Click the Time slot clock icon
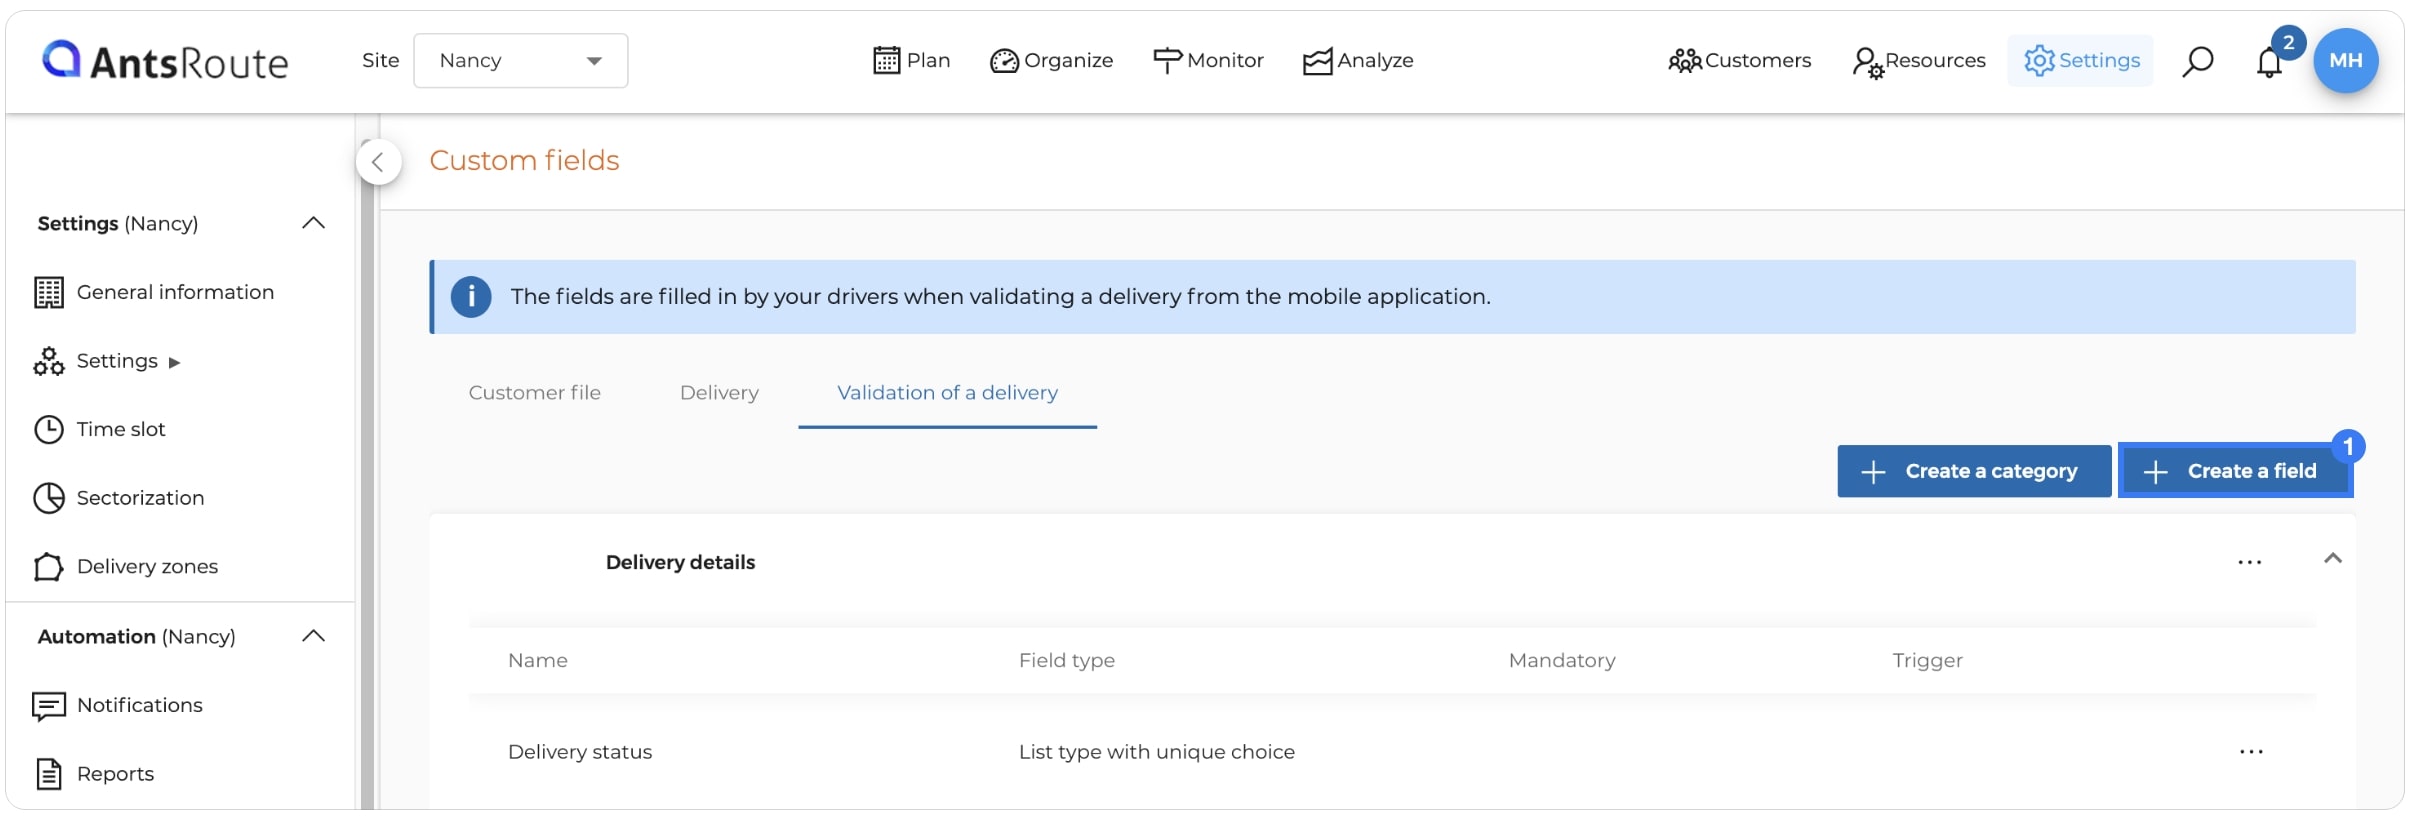The image size is (2410, 819). [x=48, y=429]
